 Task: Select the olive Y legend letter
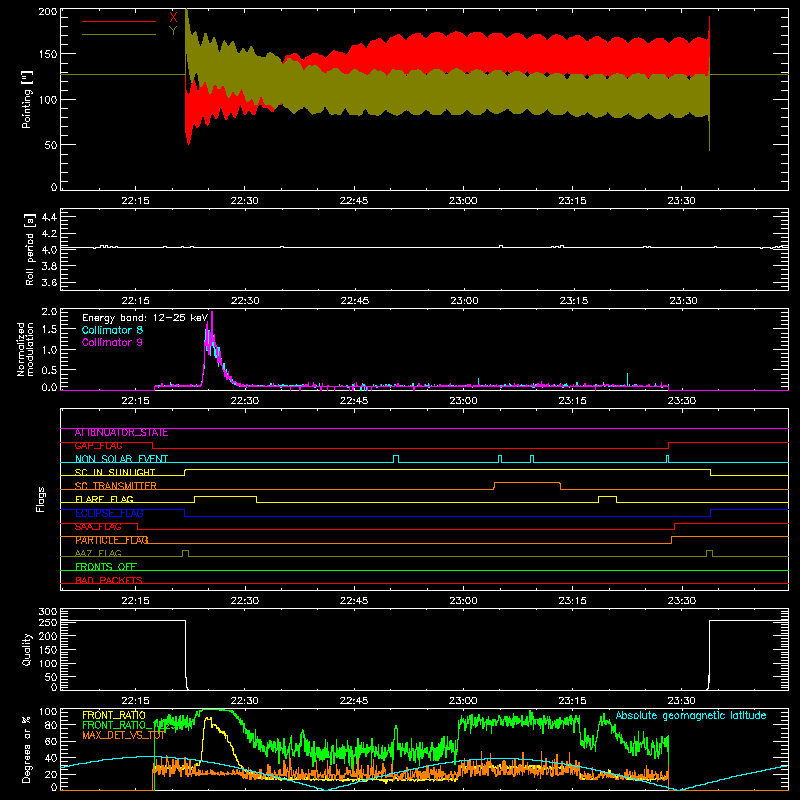(173, 31)
